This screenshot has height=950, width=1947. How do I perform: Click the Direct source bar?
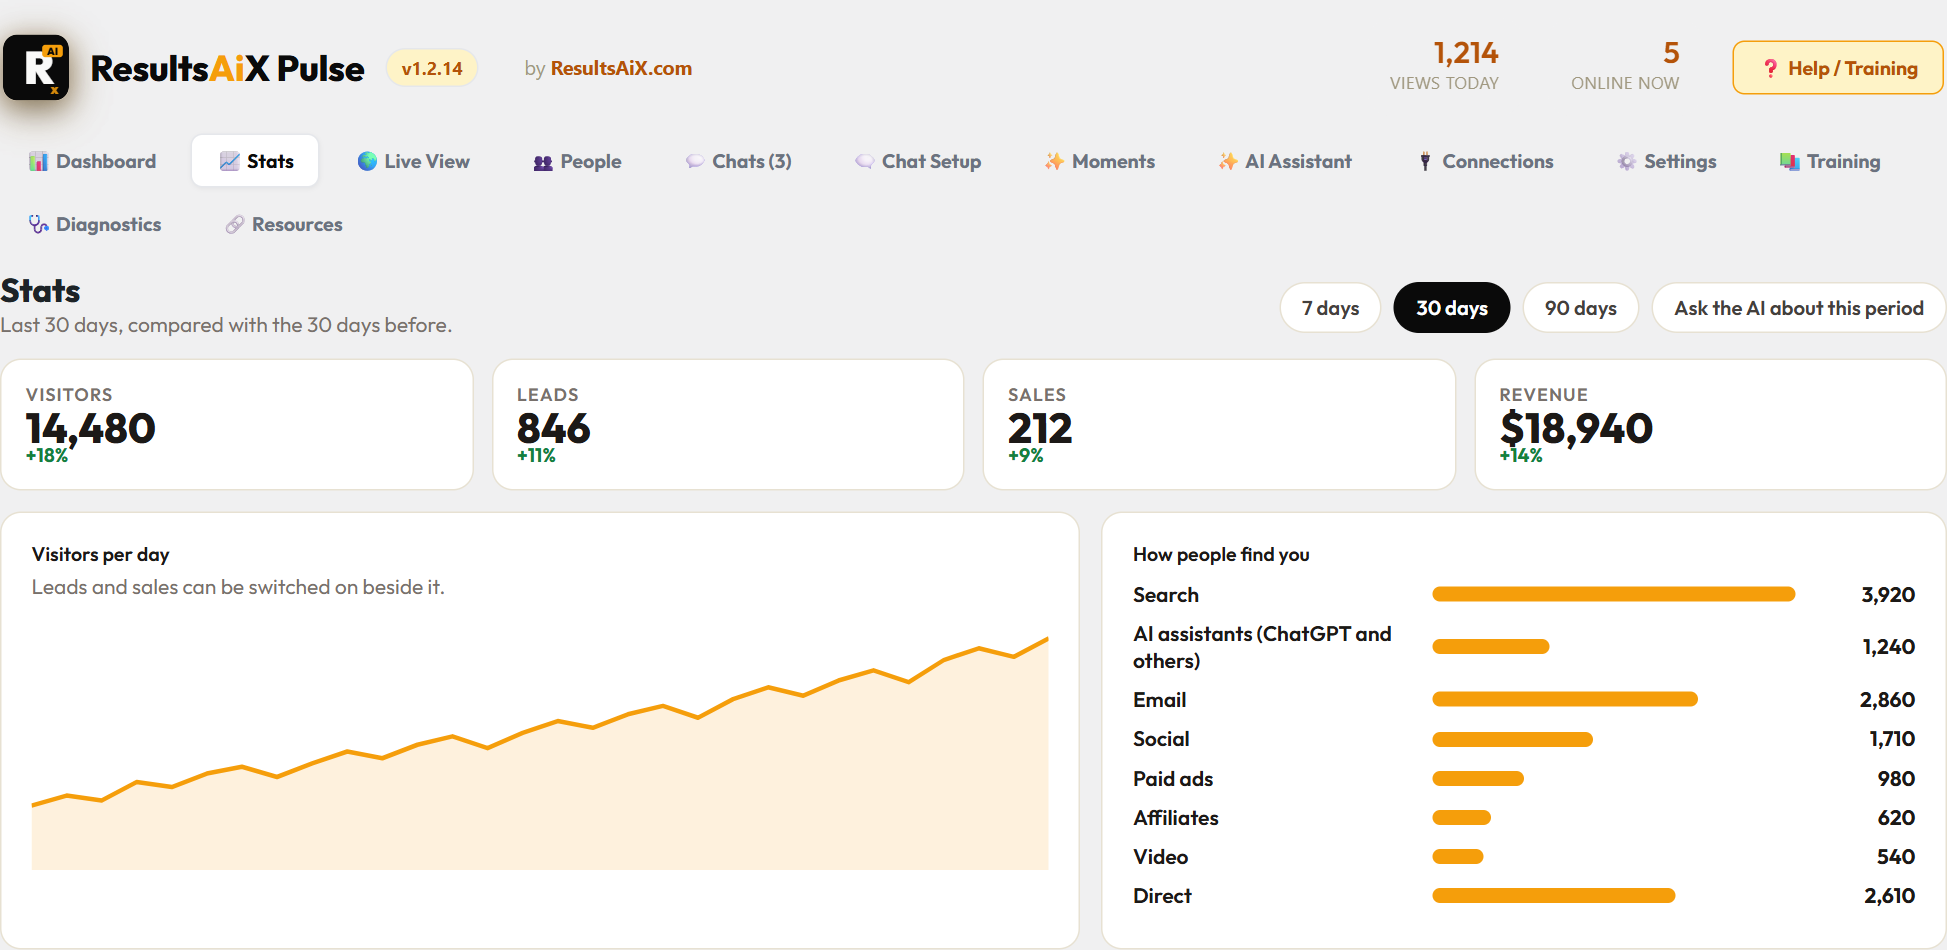point(1554,895)
